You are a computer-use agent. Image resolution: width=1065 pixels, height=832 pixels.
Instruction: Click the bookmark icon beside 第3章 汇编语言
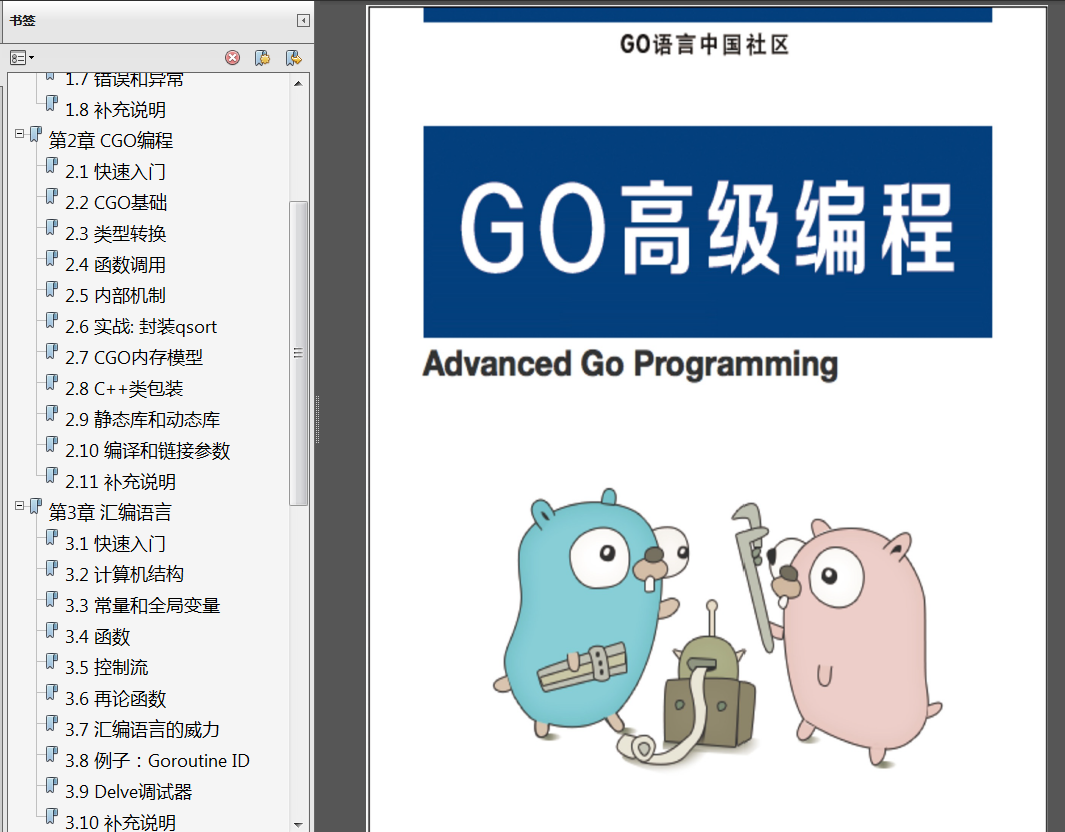35,506
